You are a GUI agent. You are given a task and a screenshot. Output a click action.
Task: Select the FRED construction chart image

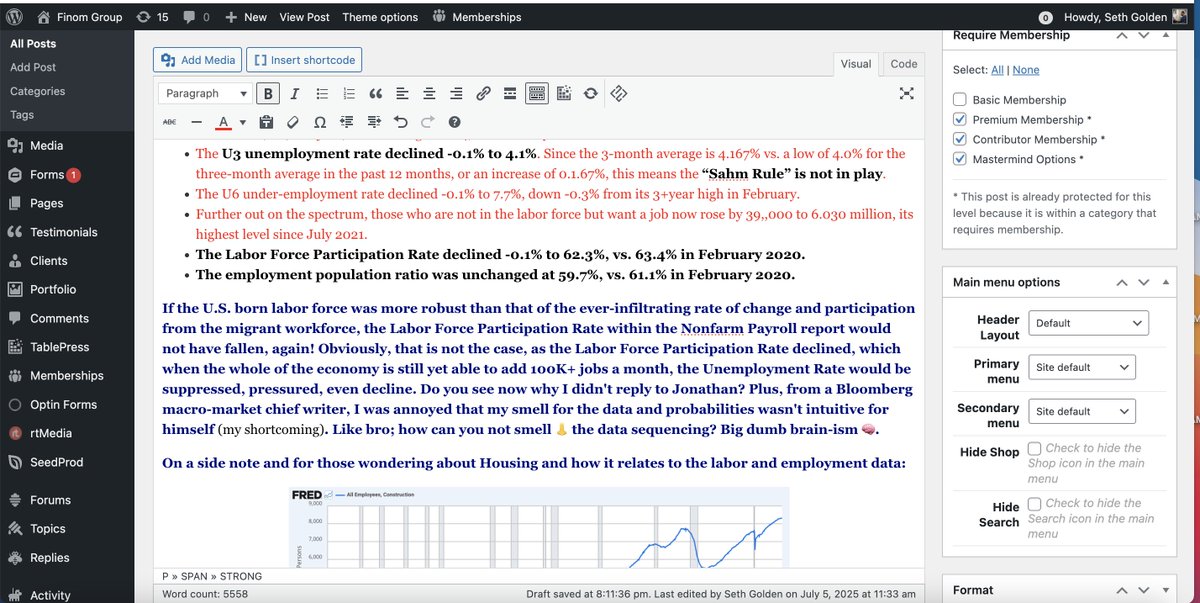[x=539, y=528]
